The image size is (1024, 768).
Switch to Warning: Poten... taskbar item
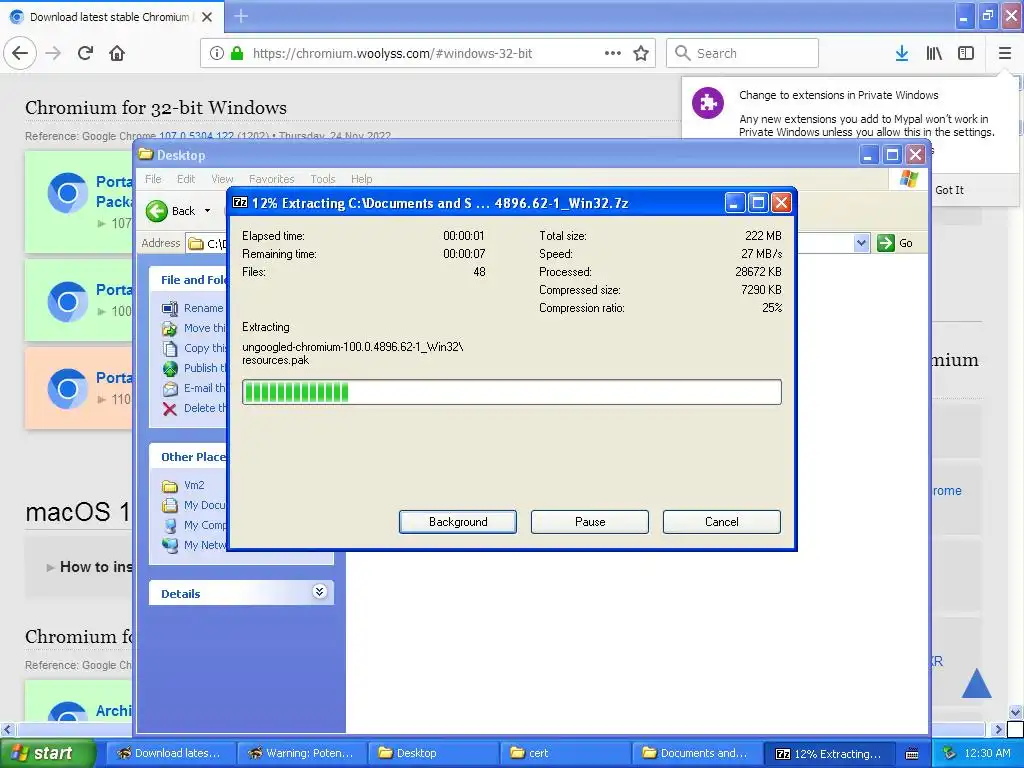pos(301,753)
